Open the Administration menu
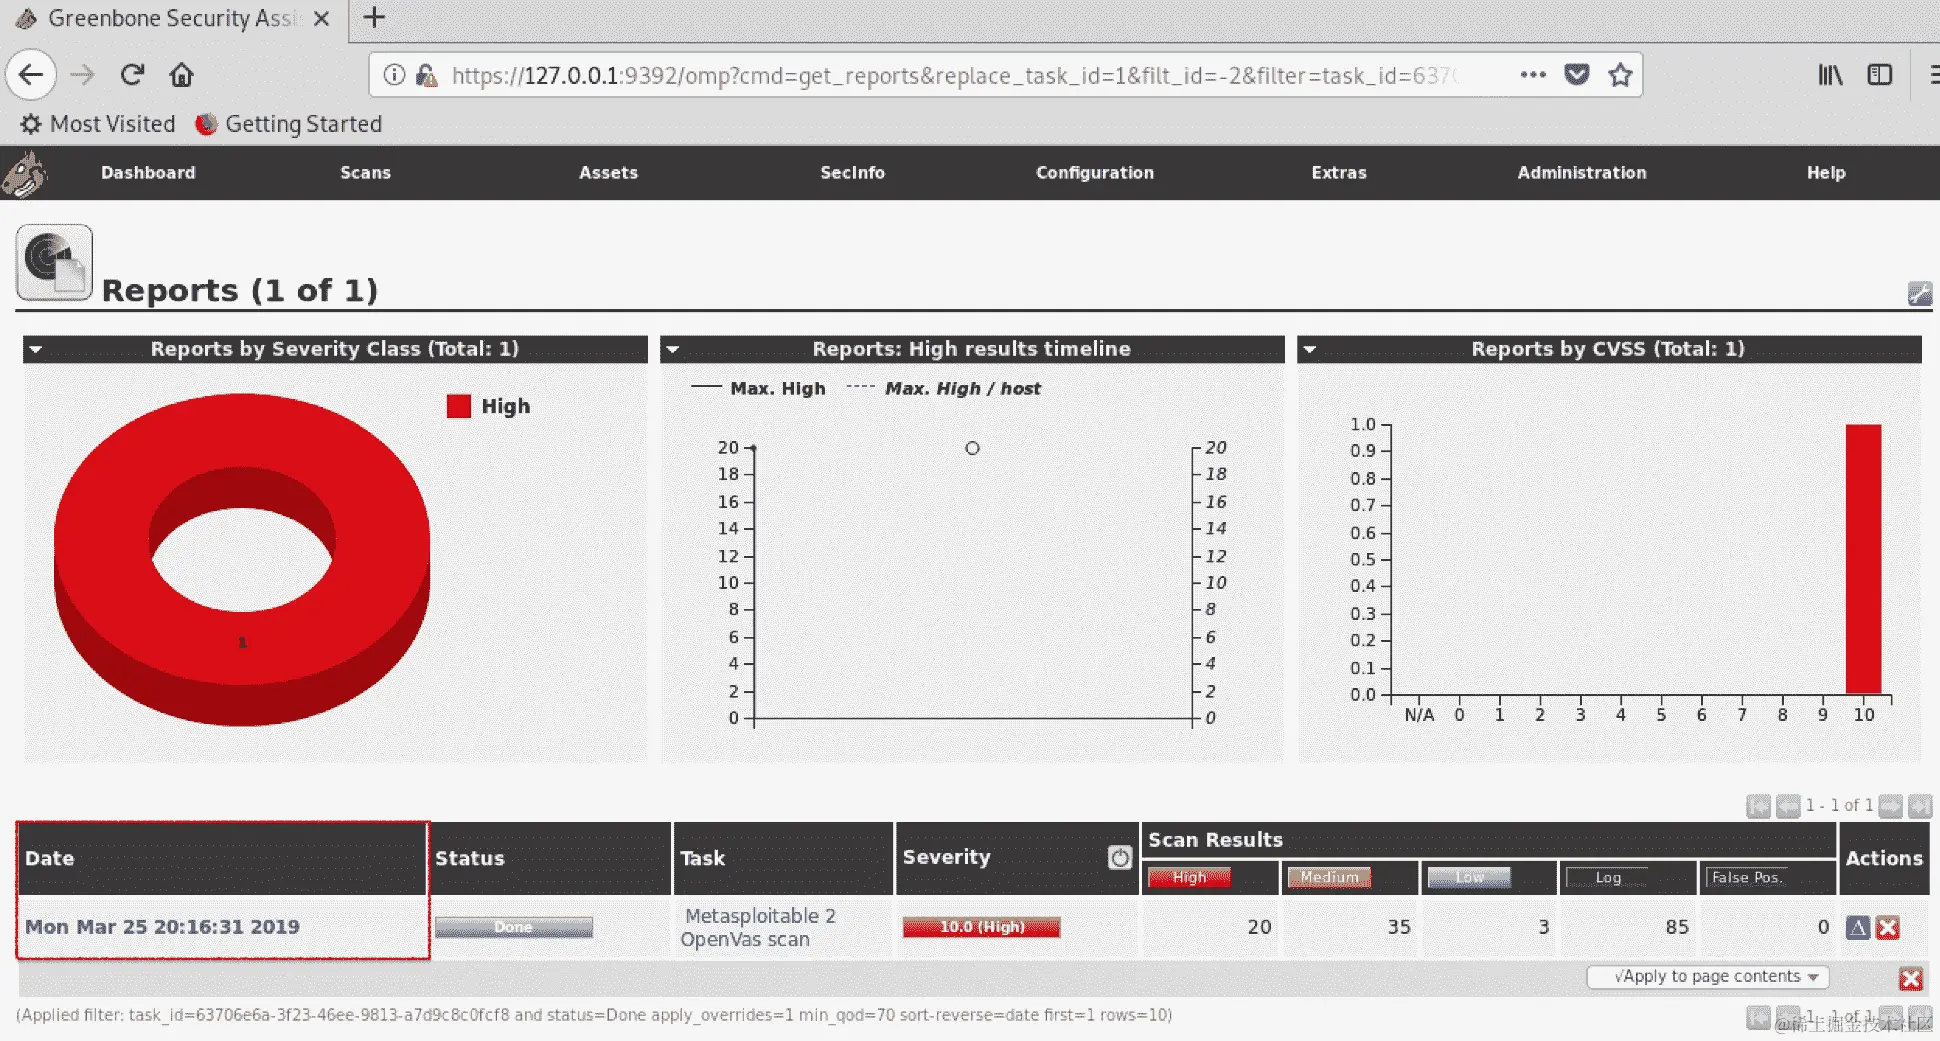Screen dimensions: 1940x1041 (1582, 173)
